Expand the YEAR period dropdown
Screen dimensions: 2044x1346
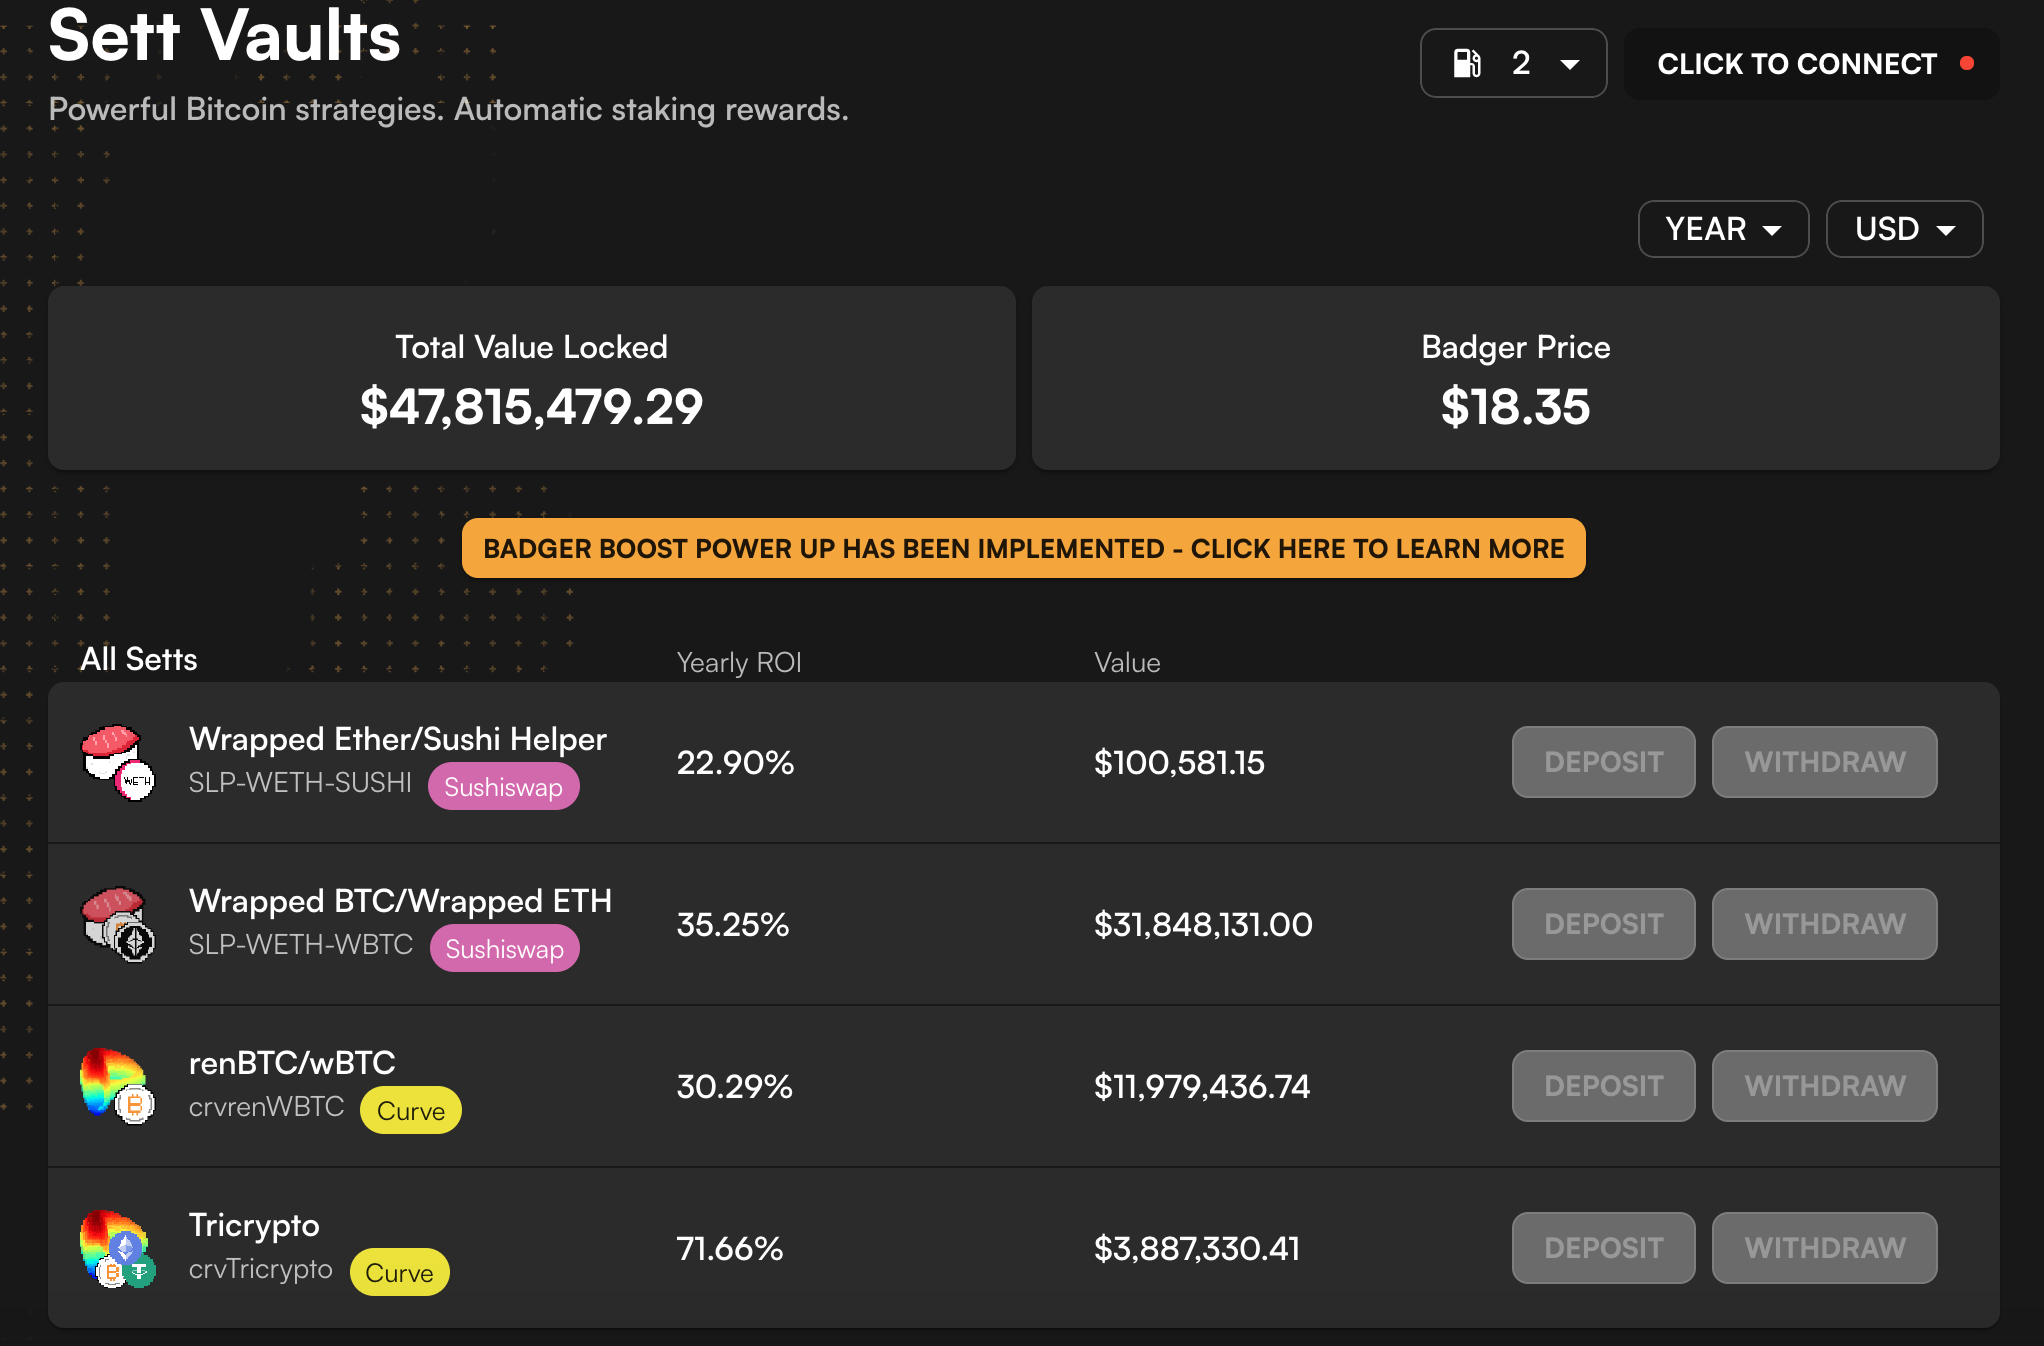pos(1723,229)
